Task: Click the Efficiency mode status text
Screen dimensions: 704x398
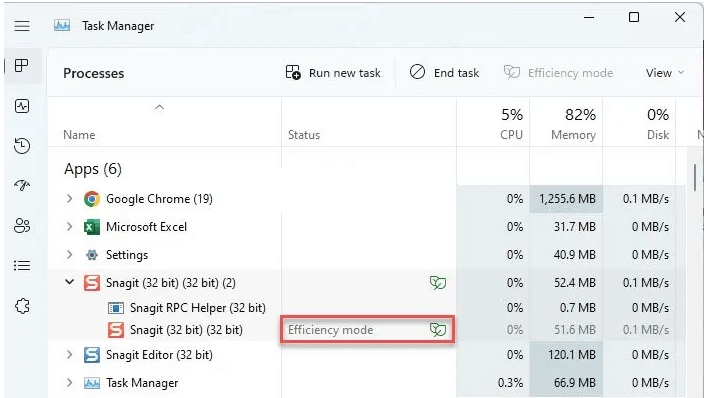Action: (330, 330)
